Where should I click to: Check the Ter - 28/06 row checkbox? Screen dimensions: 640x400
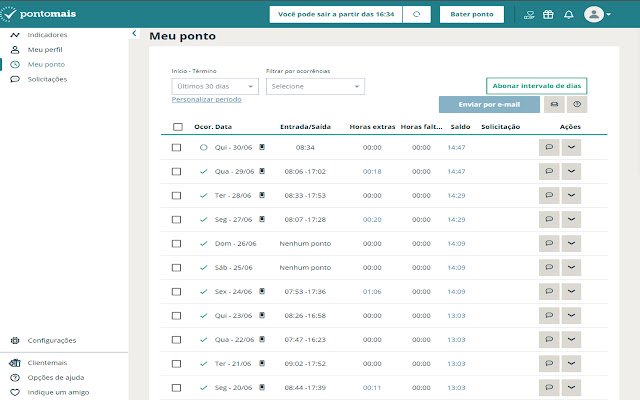pyautogui.click(x=176, y=196)
